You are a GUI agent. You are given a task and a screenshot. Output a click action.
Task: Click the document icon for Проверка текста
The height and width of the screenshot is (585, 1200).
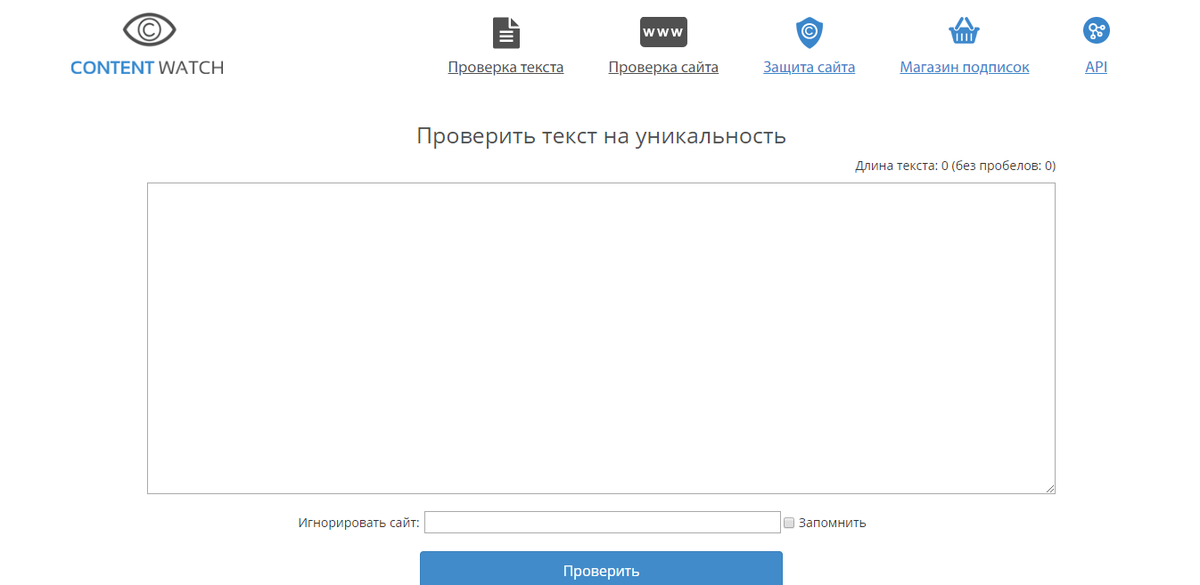[506, 31]
